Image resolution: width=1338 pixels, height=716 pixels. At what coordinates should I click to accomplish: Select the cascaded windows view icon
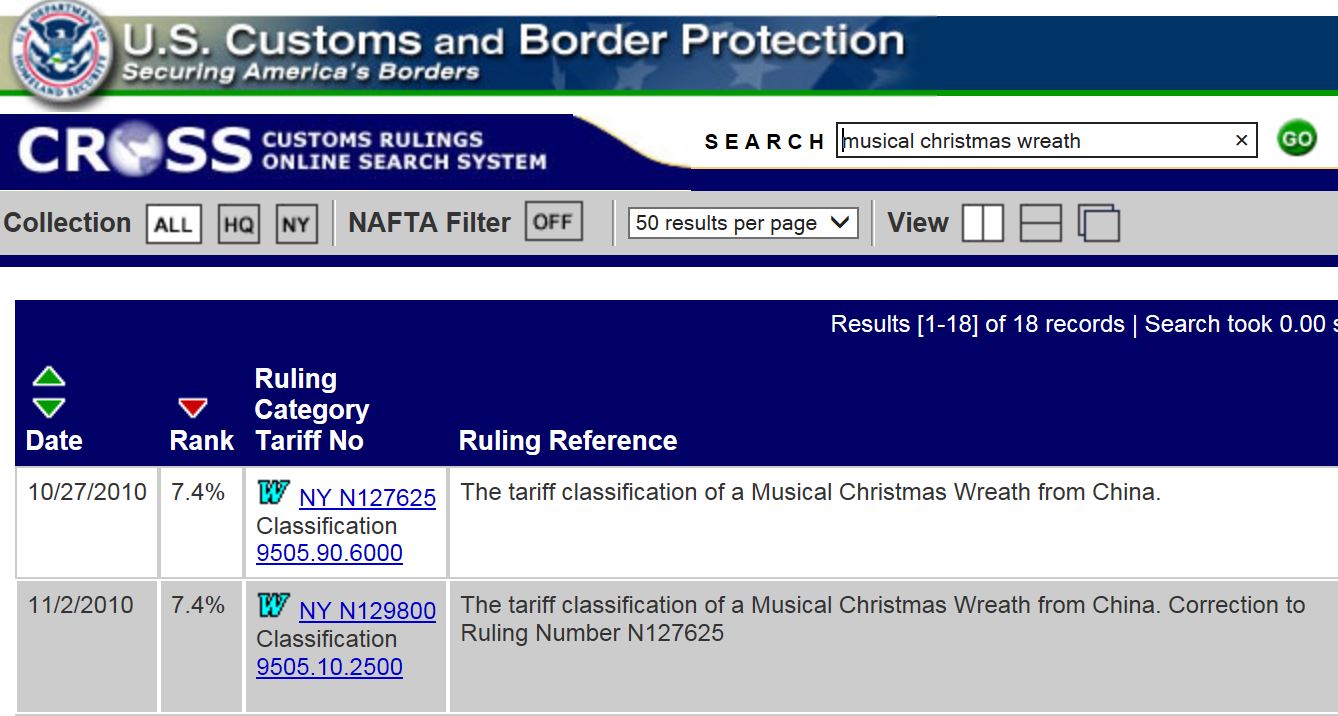click(x=1099, y=223)
